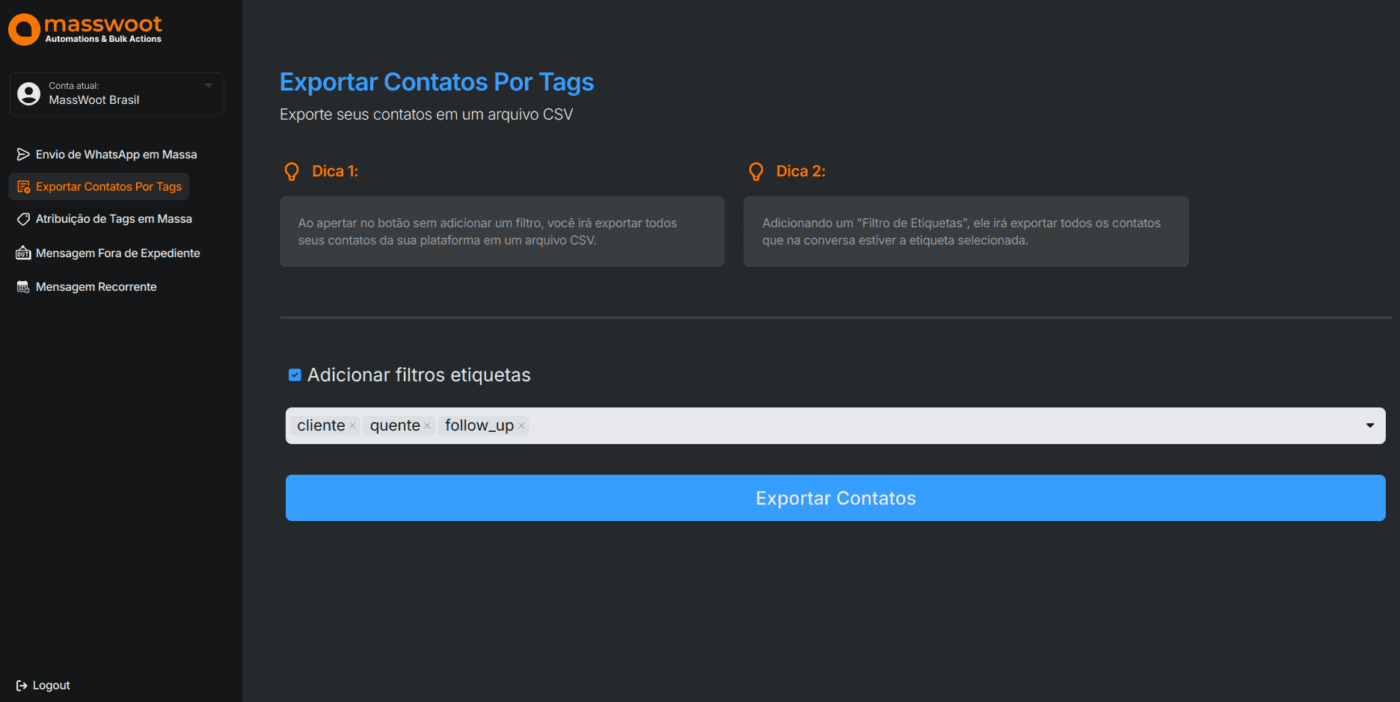Remove the follow_up tag chip
Viewport: 1400px width, 702px height.
point(521,426)
